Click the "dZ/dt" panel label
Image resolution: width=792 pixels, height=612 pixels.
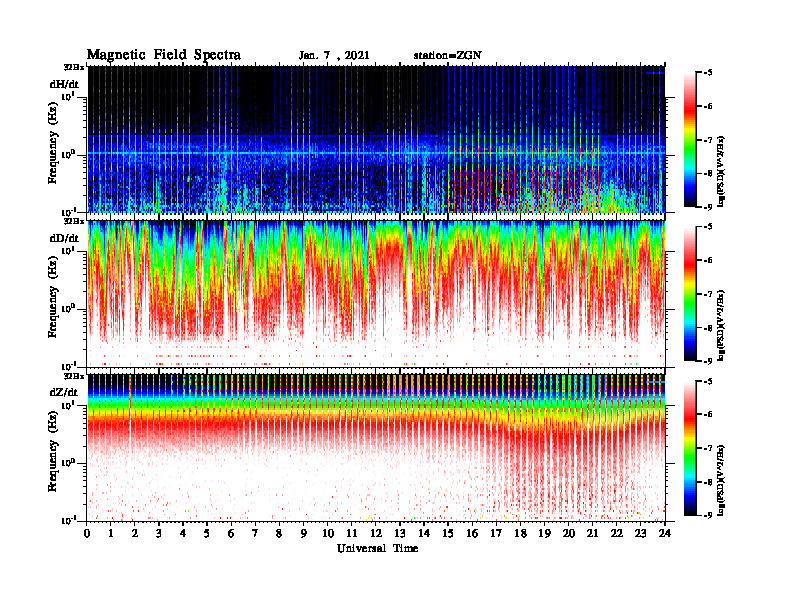(x=64, y=392)
